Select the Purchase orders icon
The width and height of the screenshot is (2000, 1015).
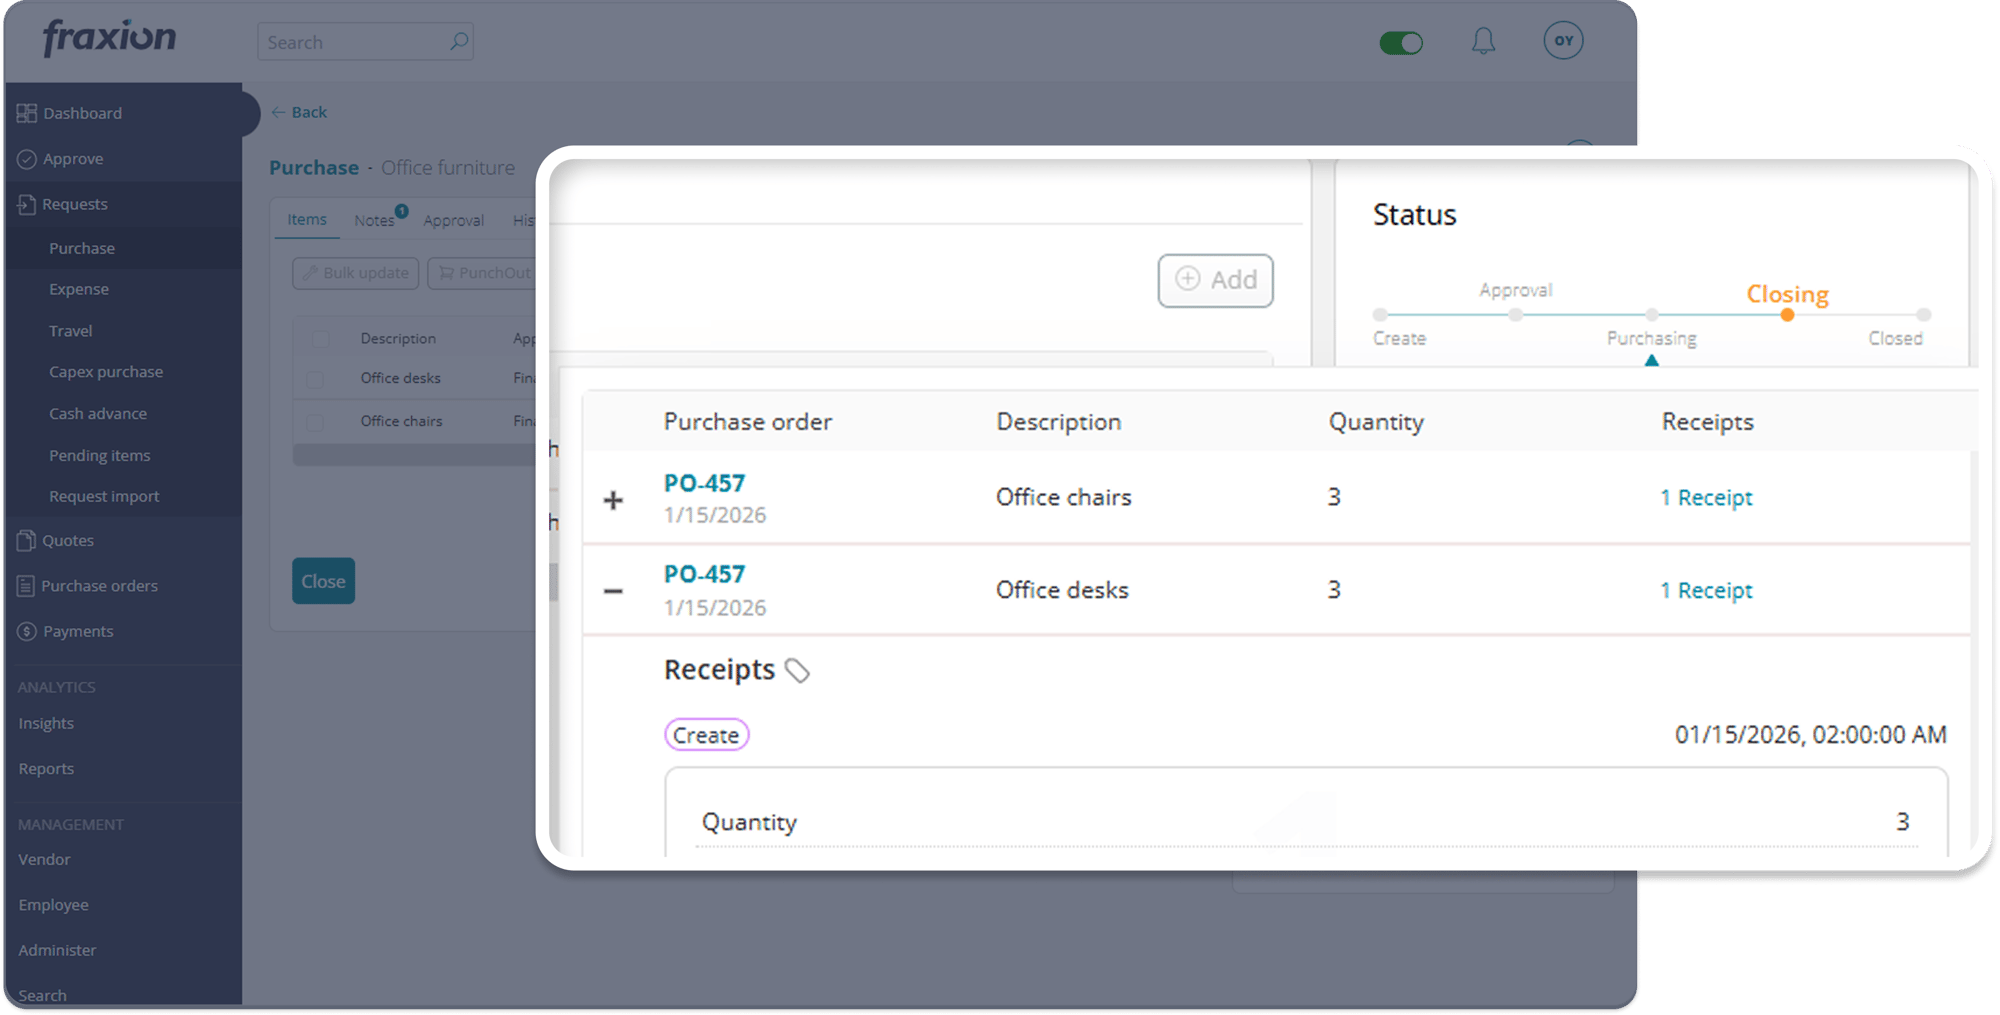click(27, 585)
